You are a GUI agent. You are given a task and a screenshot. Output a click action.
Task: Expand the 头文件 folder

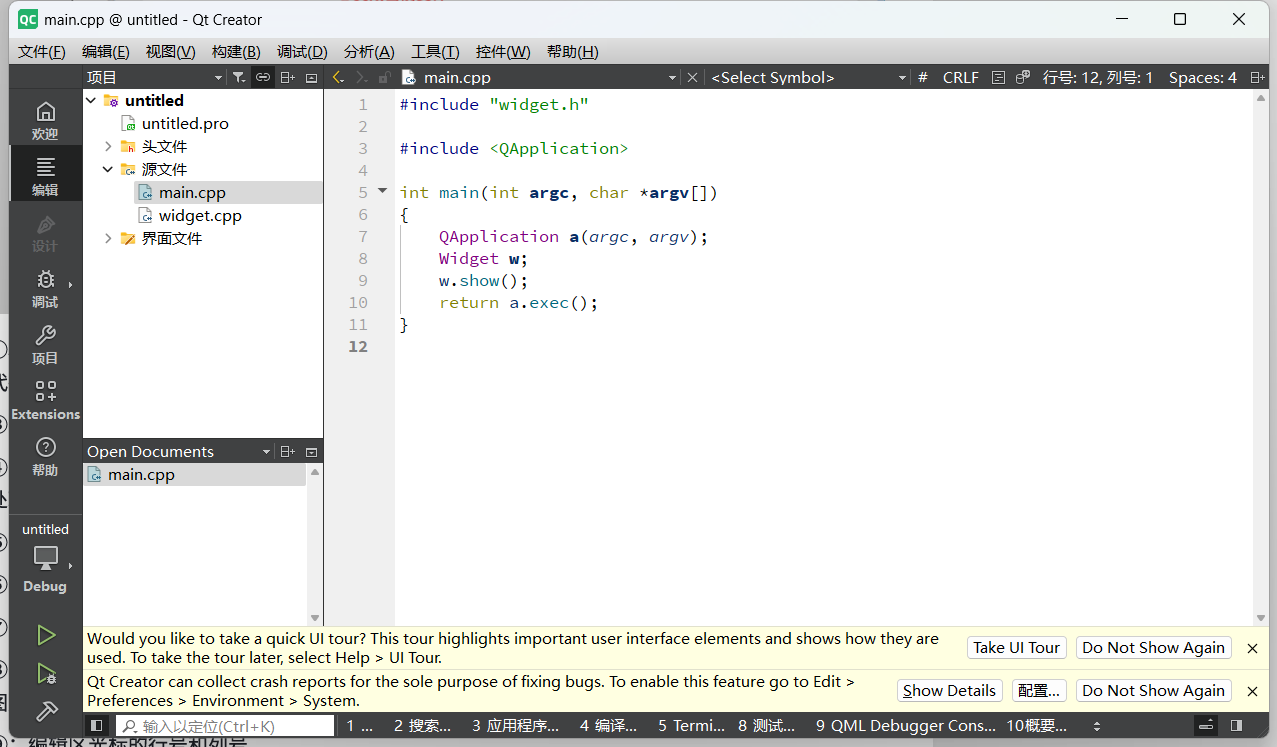tap(108, 146)
